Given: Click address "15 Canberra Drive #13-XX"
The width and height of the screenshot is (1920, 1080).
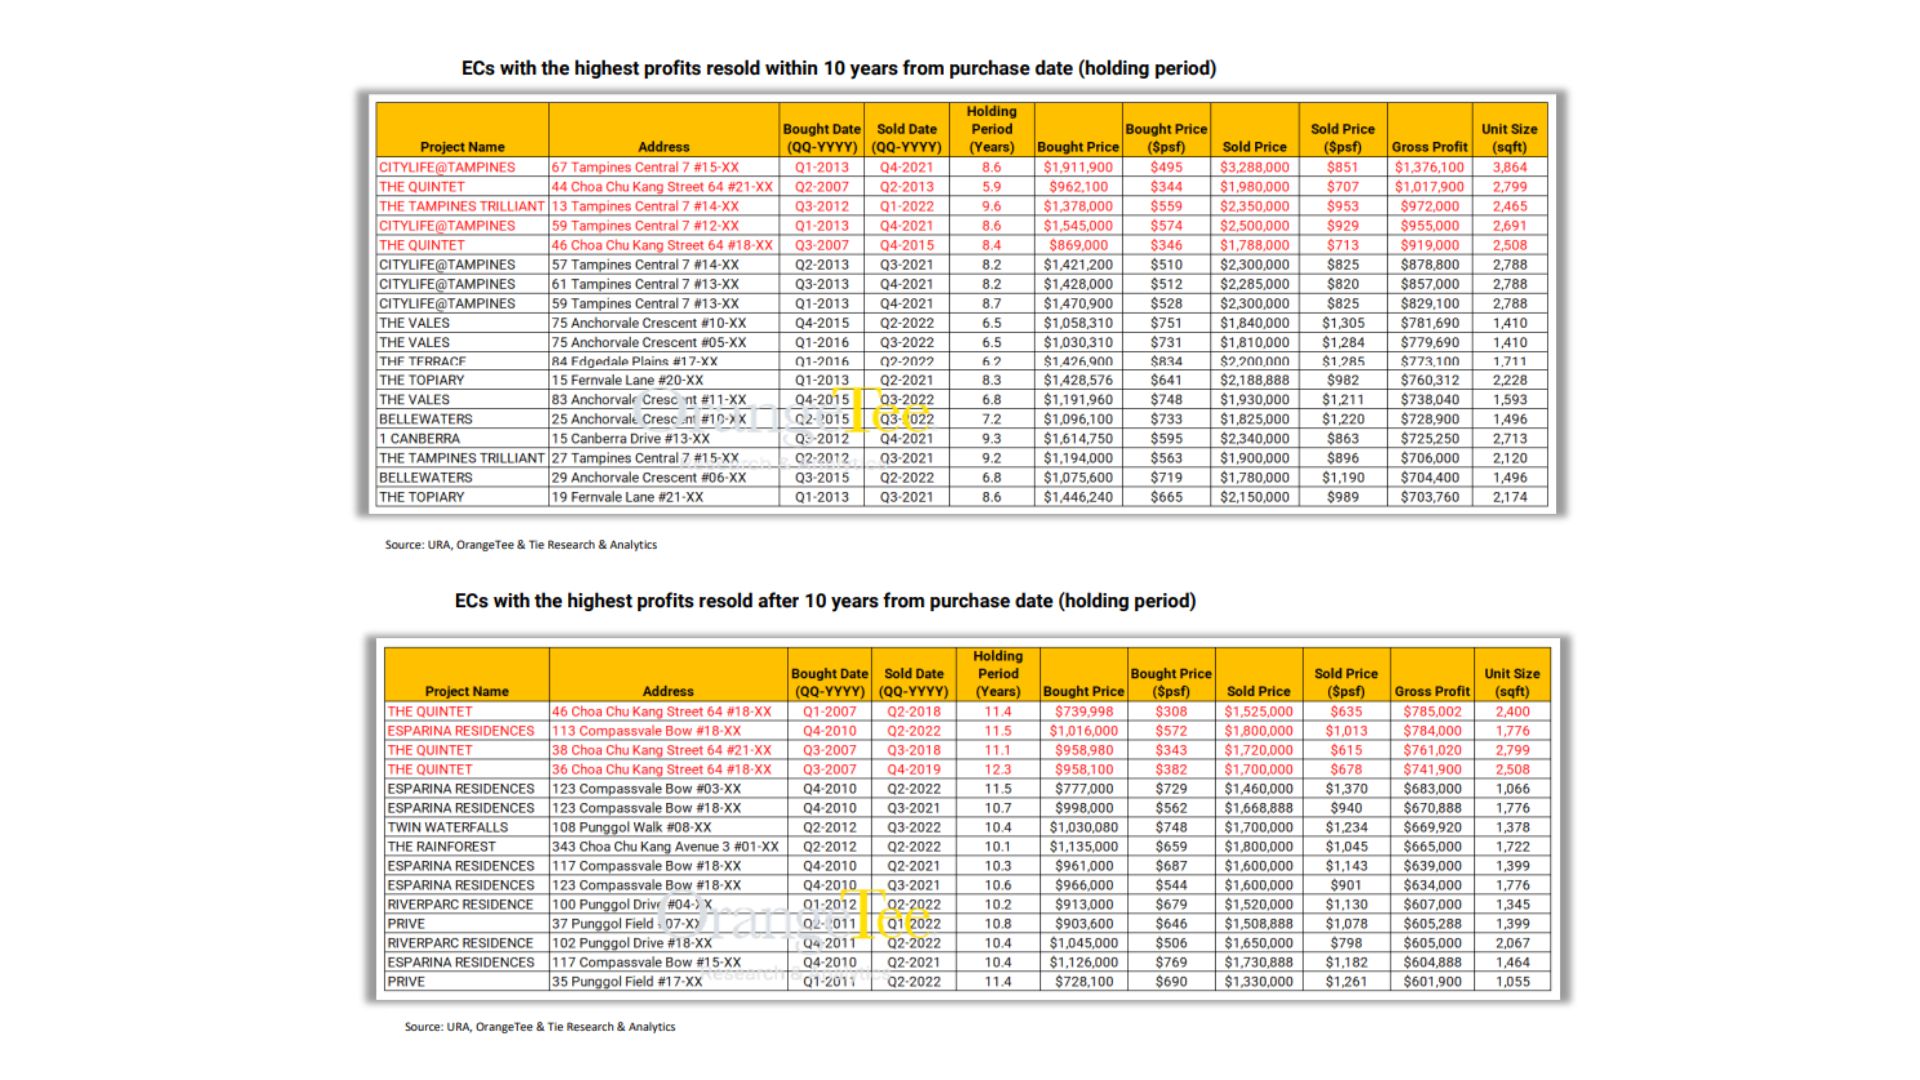Looking at the screenshot, I should coord(630,438).
